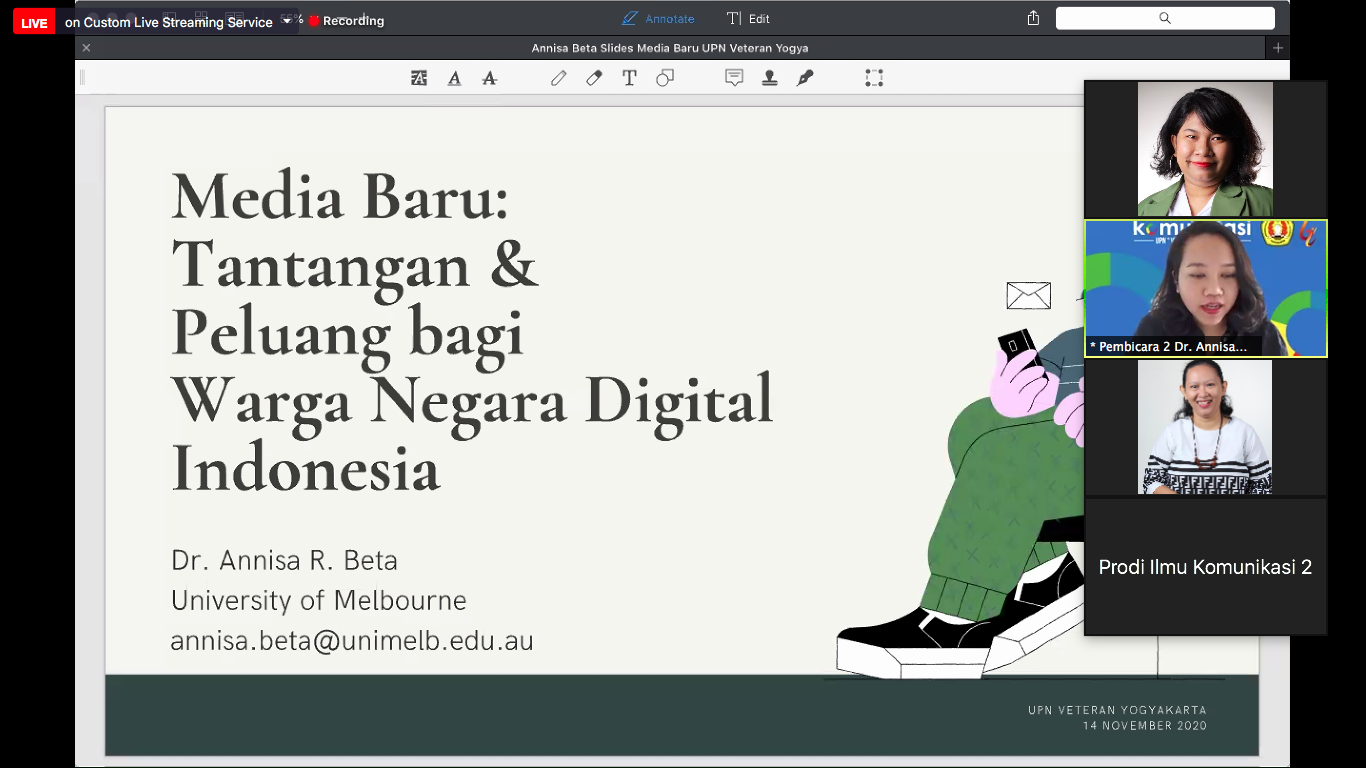Add a new tab with plus
1366x768 pixels.
pyautogui.click(x=1278, y=47)
